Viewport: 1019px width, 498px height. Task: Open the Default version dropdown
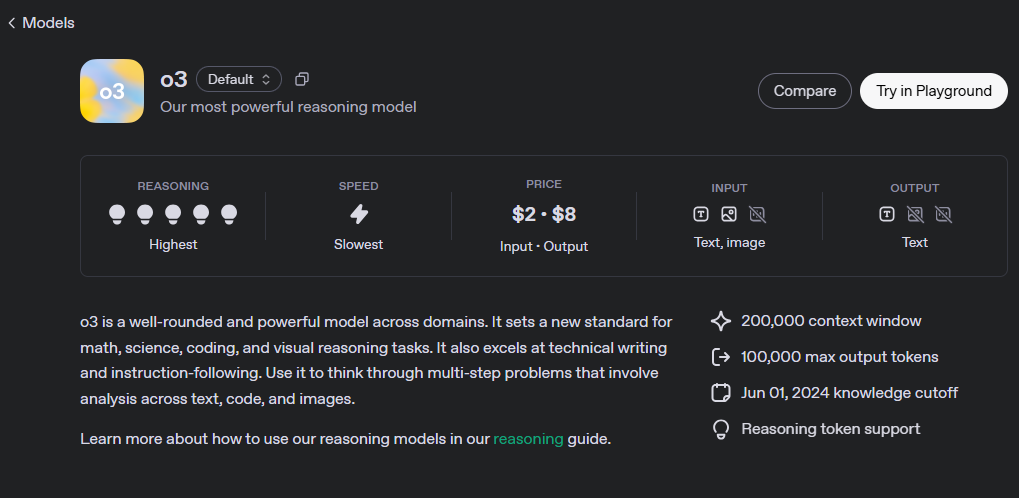[x=239, y=79]
